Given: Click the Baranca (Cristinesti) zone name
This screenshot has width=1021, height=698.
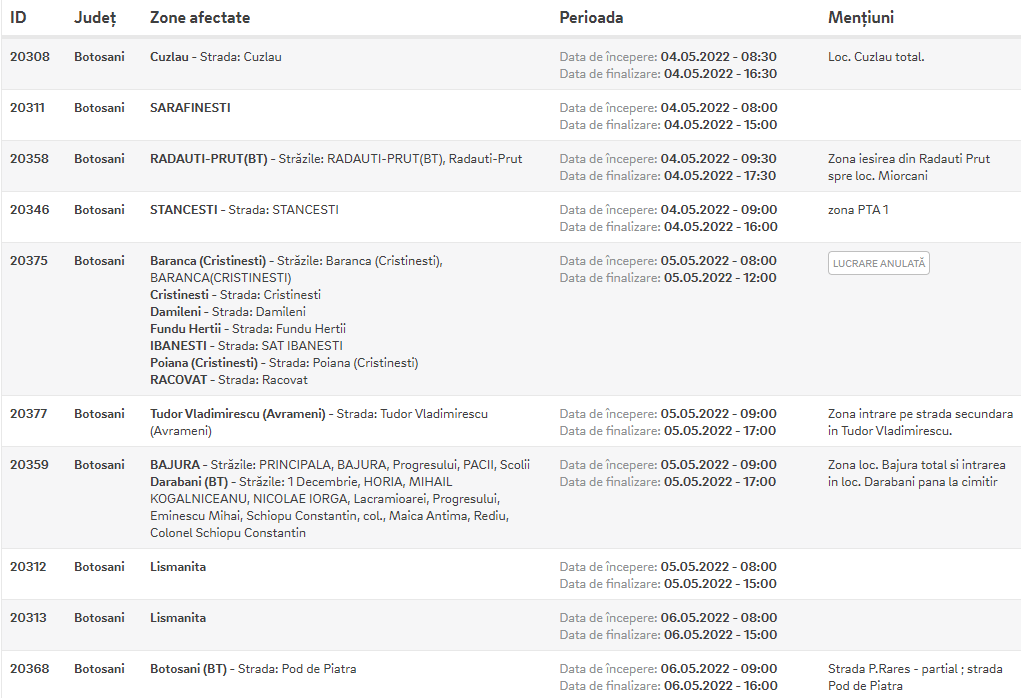Looking at the screenshot, I should (x=208, y=261).
